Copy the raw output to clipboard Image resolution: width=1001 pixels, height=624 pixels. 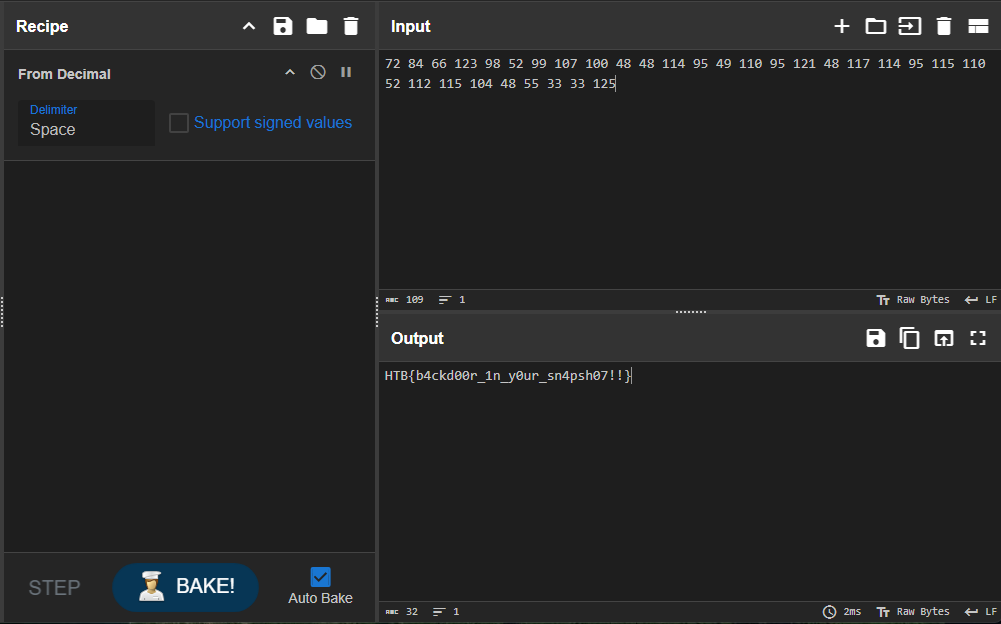[910, 338]
